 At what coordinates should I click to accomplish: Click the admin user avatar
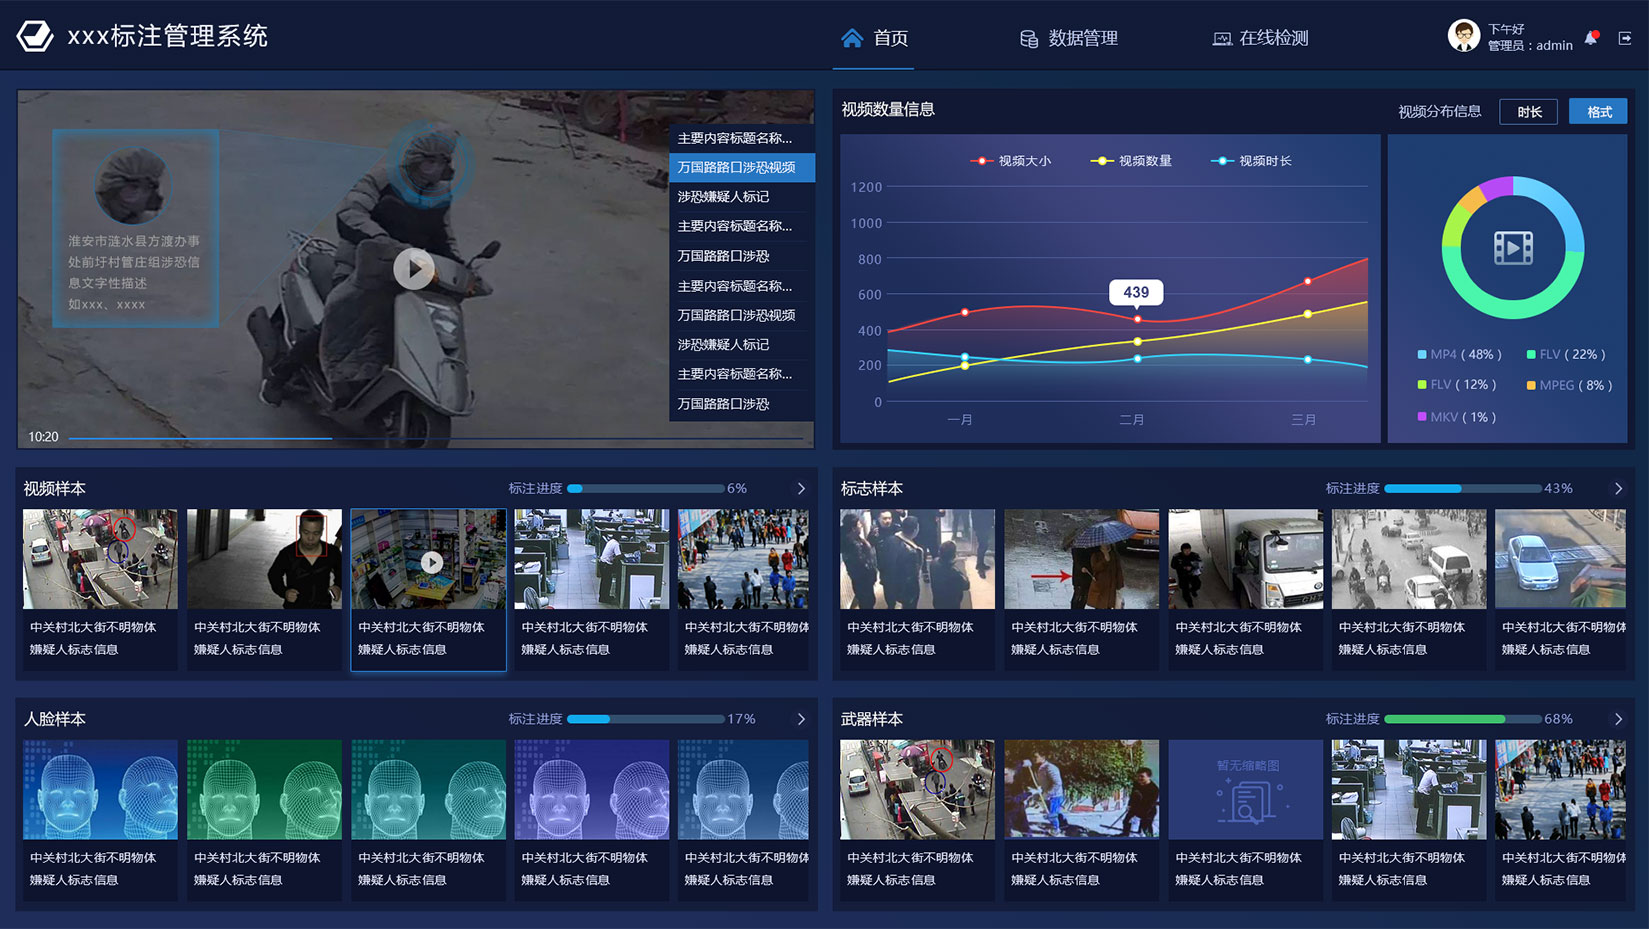(x=1464, y=36)
